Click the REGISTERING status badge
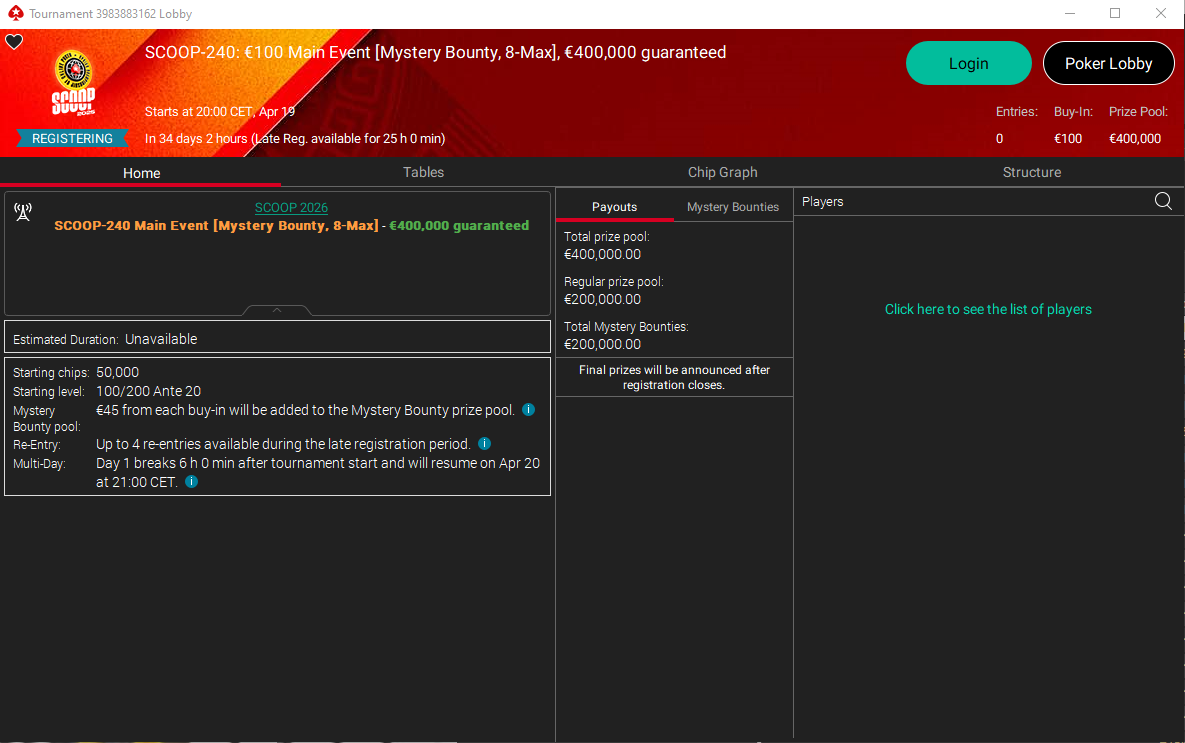1185x743 pixels. click(x=72, y=138)
